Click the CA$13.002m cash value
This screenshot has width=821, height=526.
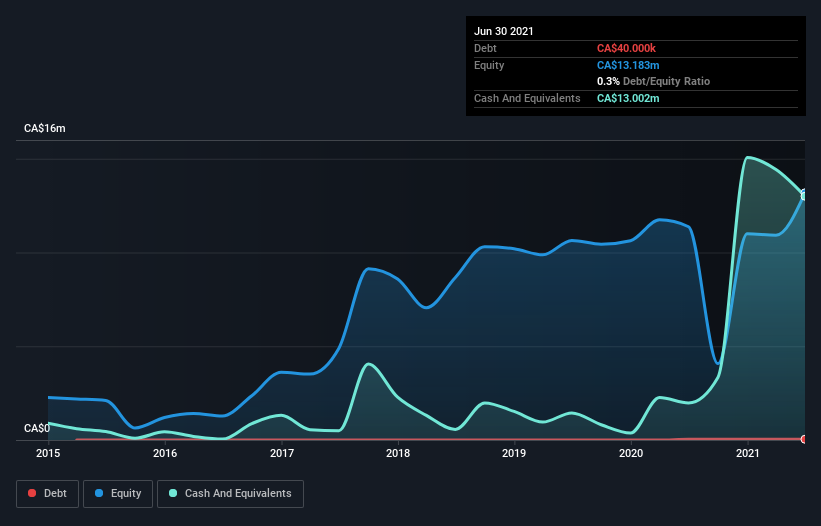point(628,98)
